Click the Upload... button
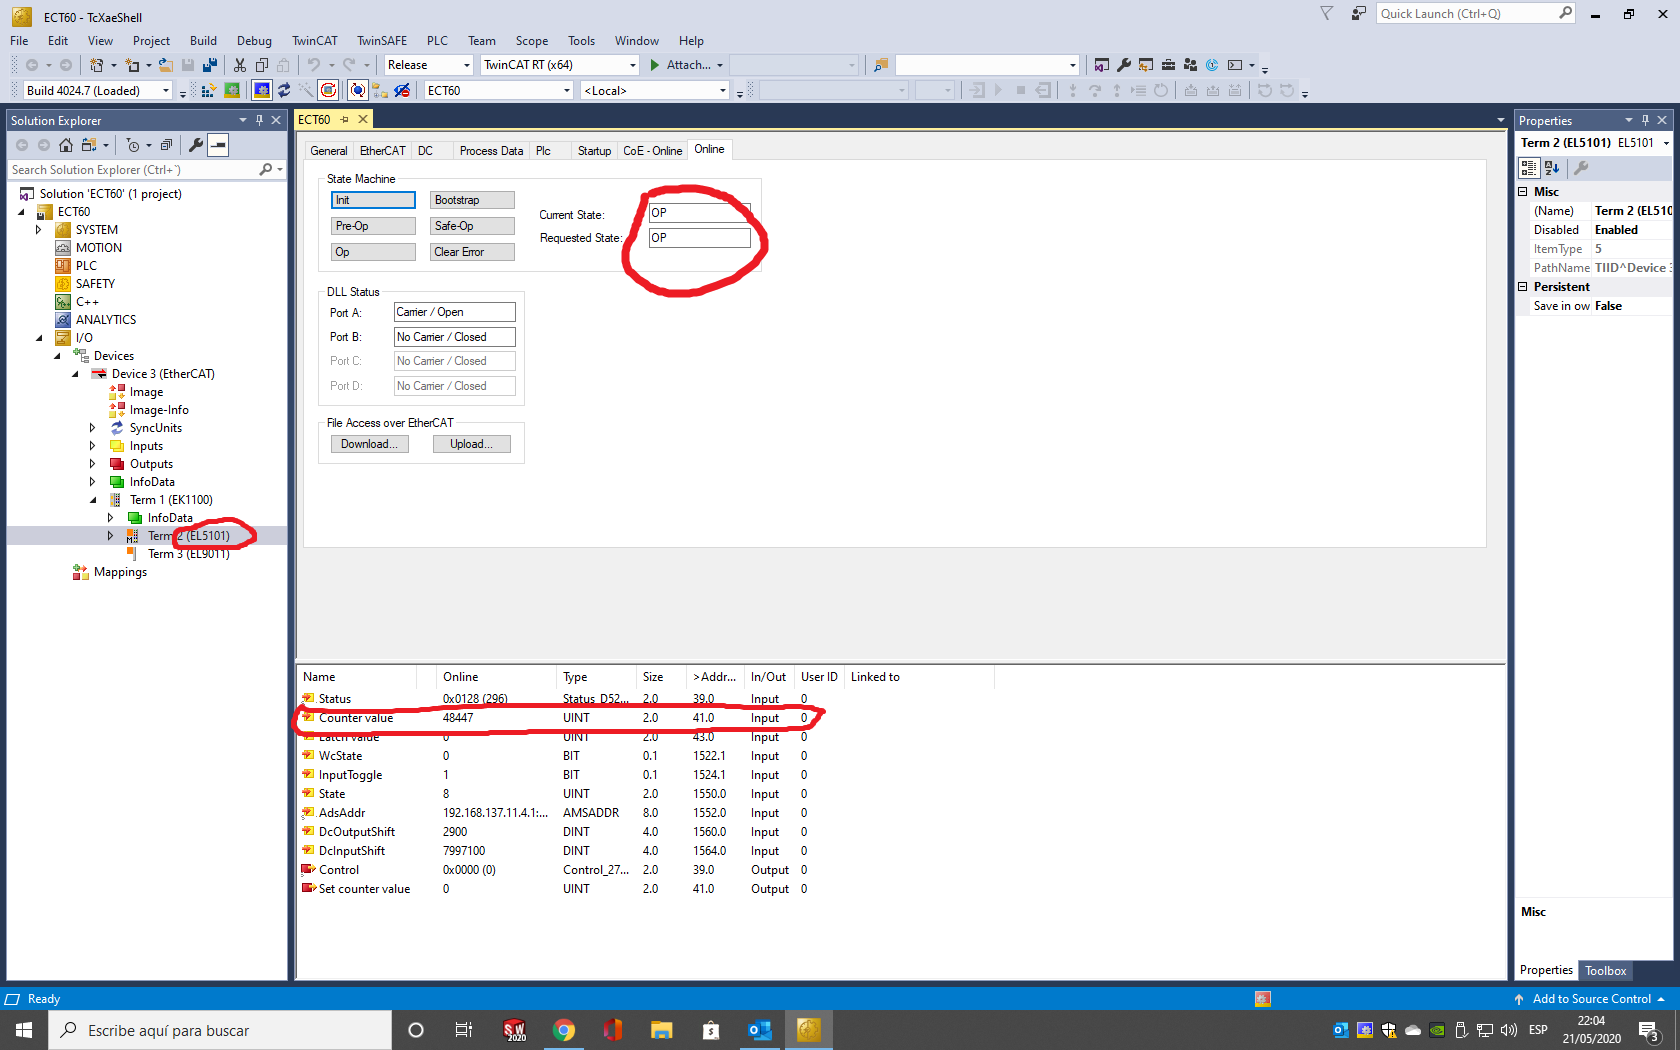1680x1050 pixels. [472, 444]
